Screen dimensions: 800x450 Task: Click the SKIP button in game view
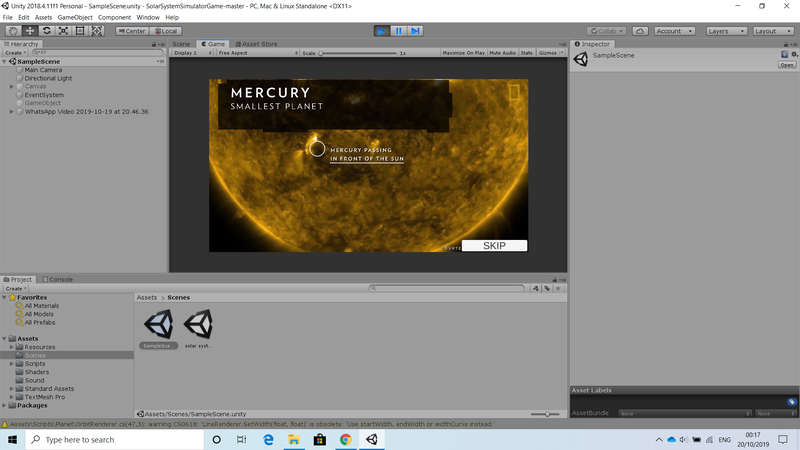click(494, 246)
